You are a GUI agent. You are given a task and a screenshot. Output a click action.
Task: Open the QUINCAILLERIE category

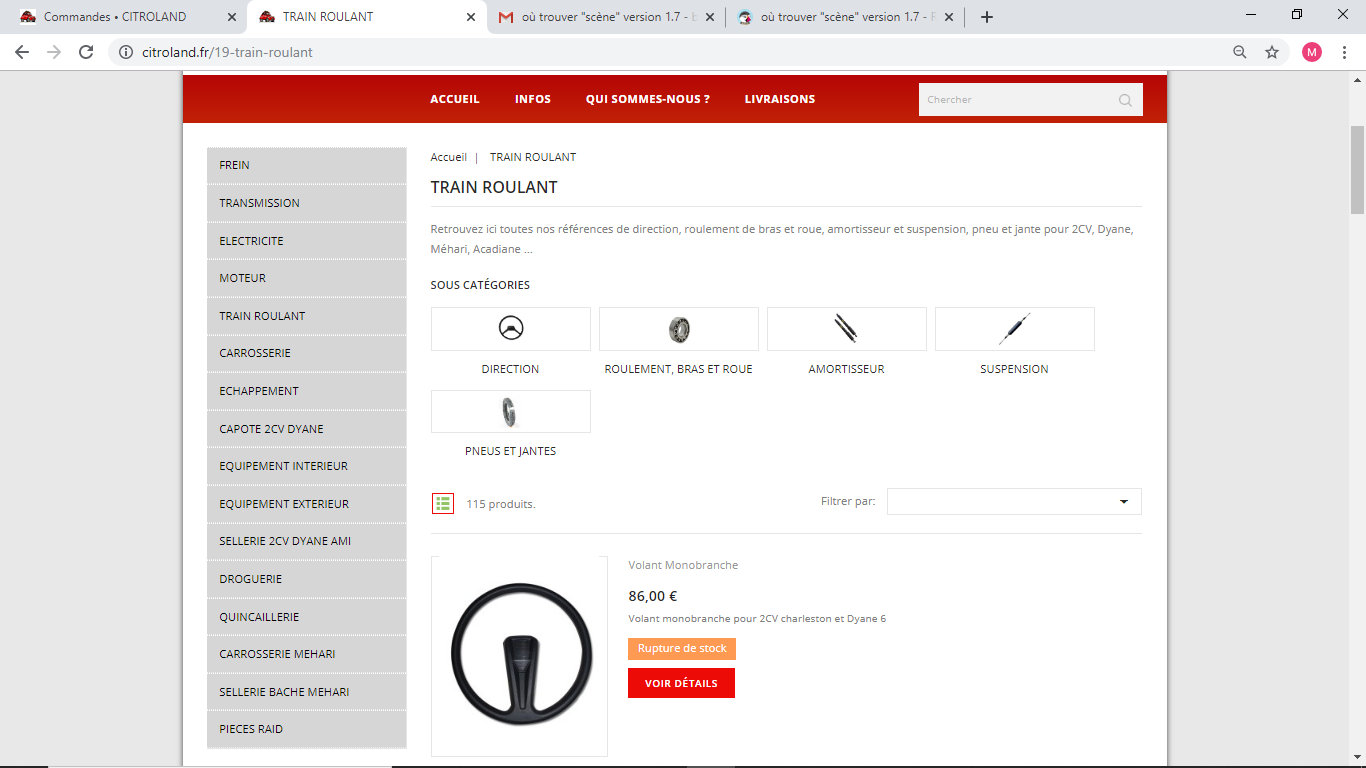[x=307, y=617]
